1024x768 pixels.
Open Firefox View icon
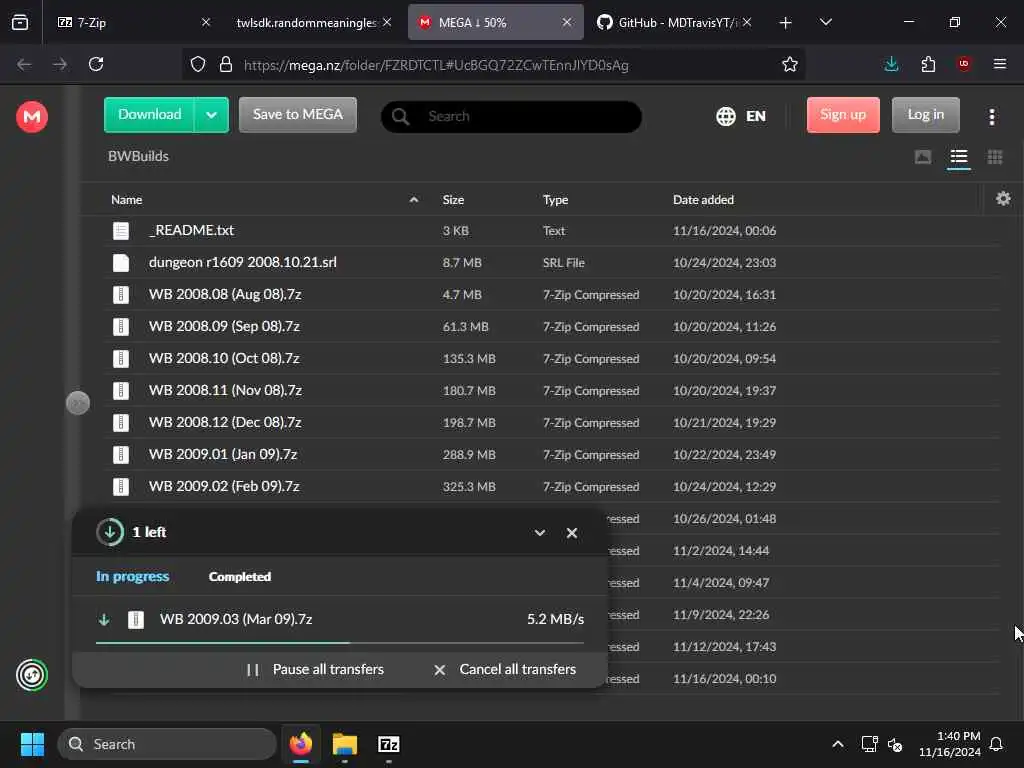point(20,22)
